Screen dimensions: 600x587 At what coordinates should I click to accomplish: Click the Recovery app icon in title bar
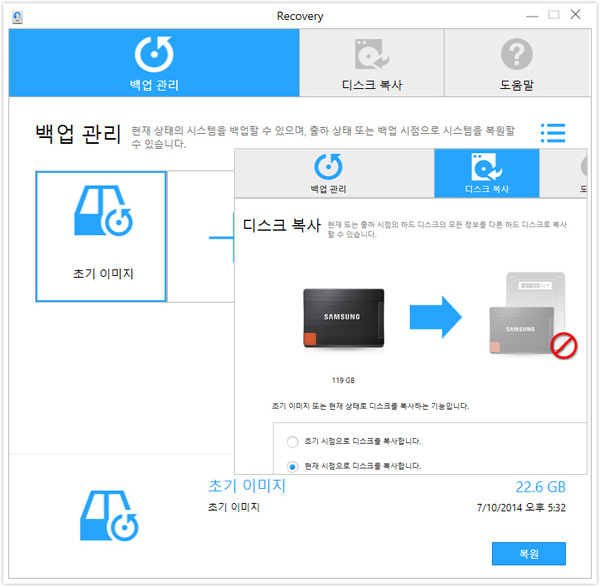(17, 17)
